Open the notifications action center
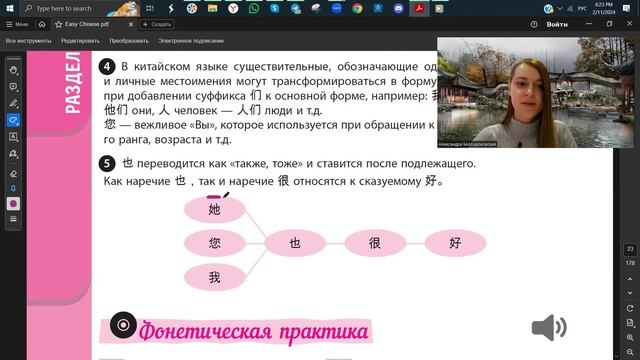Screen dimensions: 640x360 tap(627, 8)
